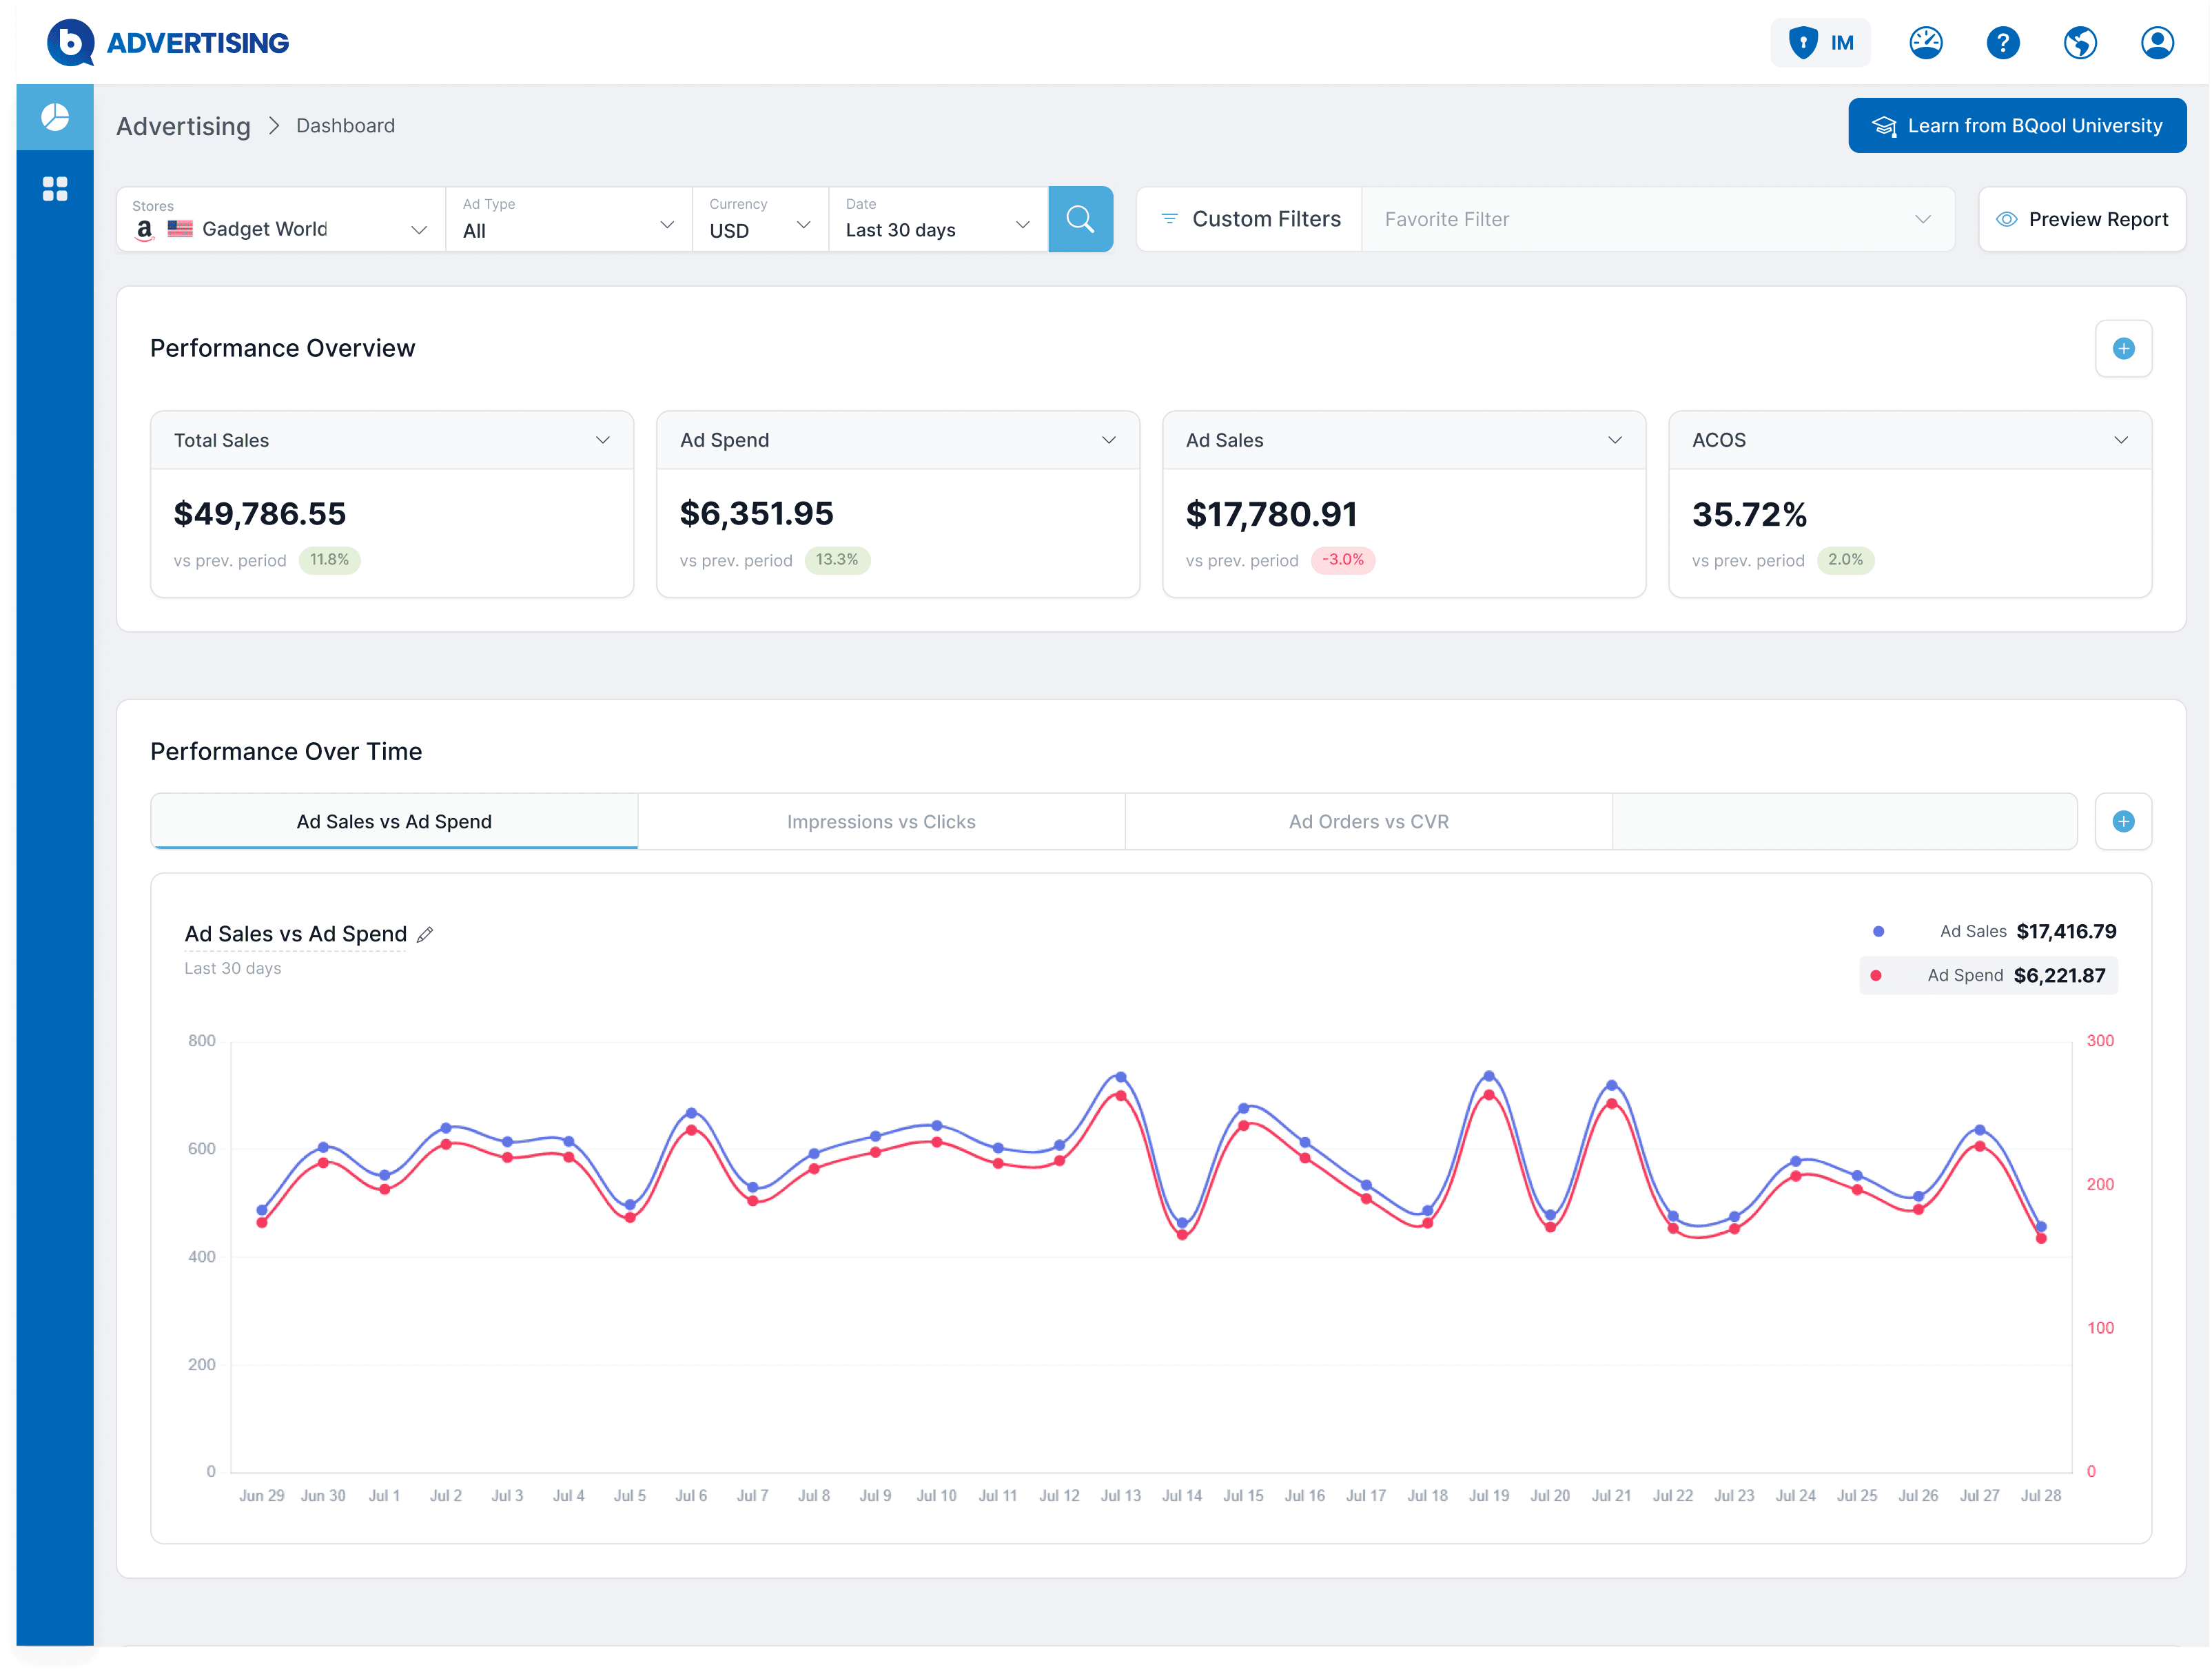
Task: Click the Performance Over Time heading
Action: tap(286, 751)
